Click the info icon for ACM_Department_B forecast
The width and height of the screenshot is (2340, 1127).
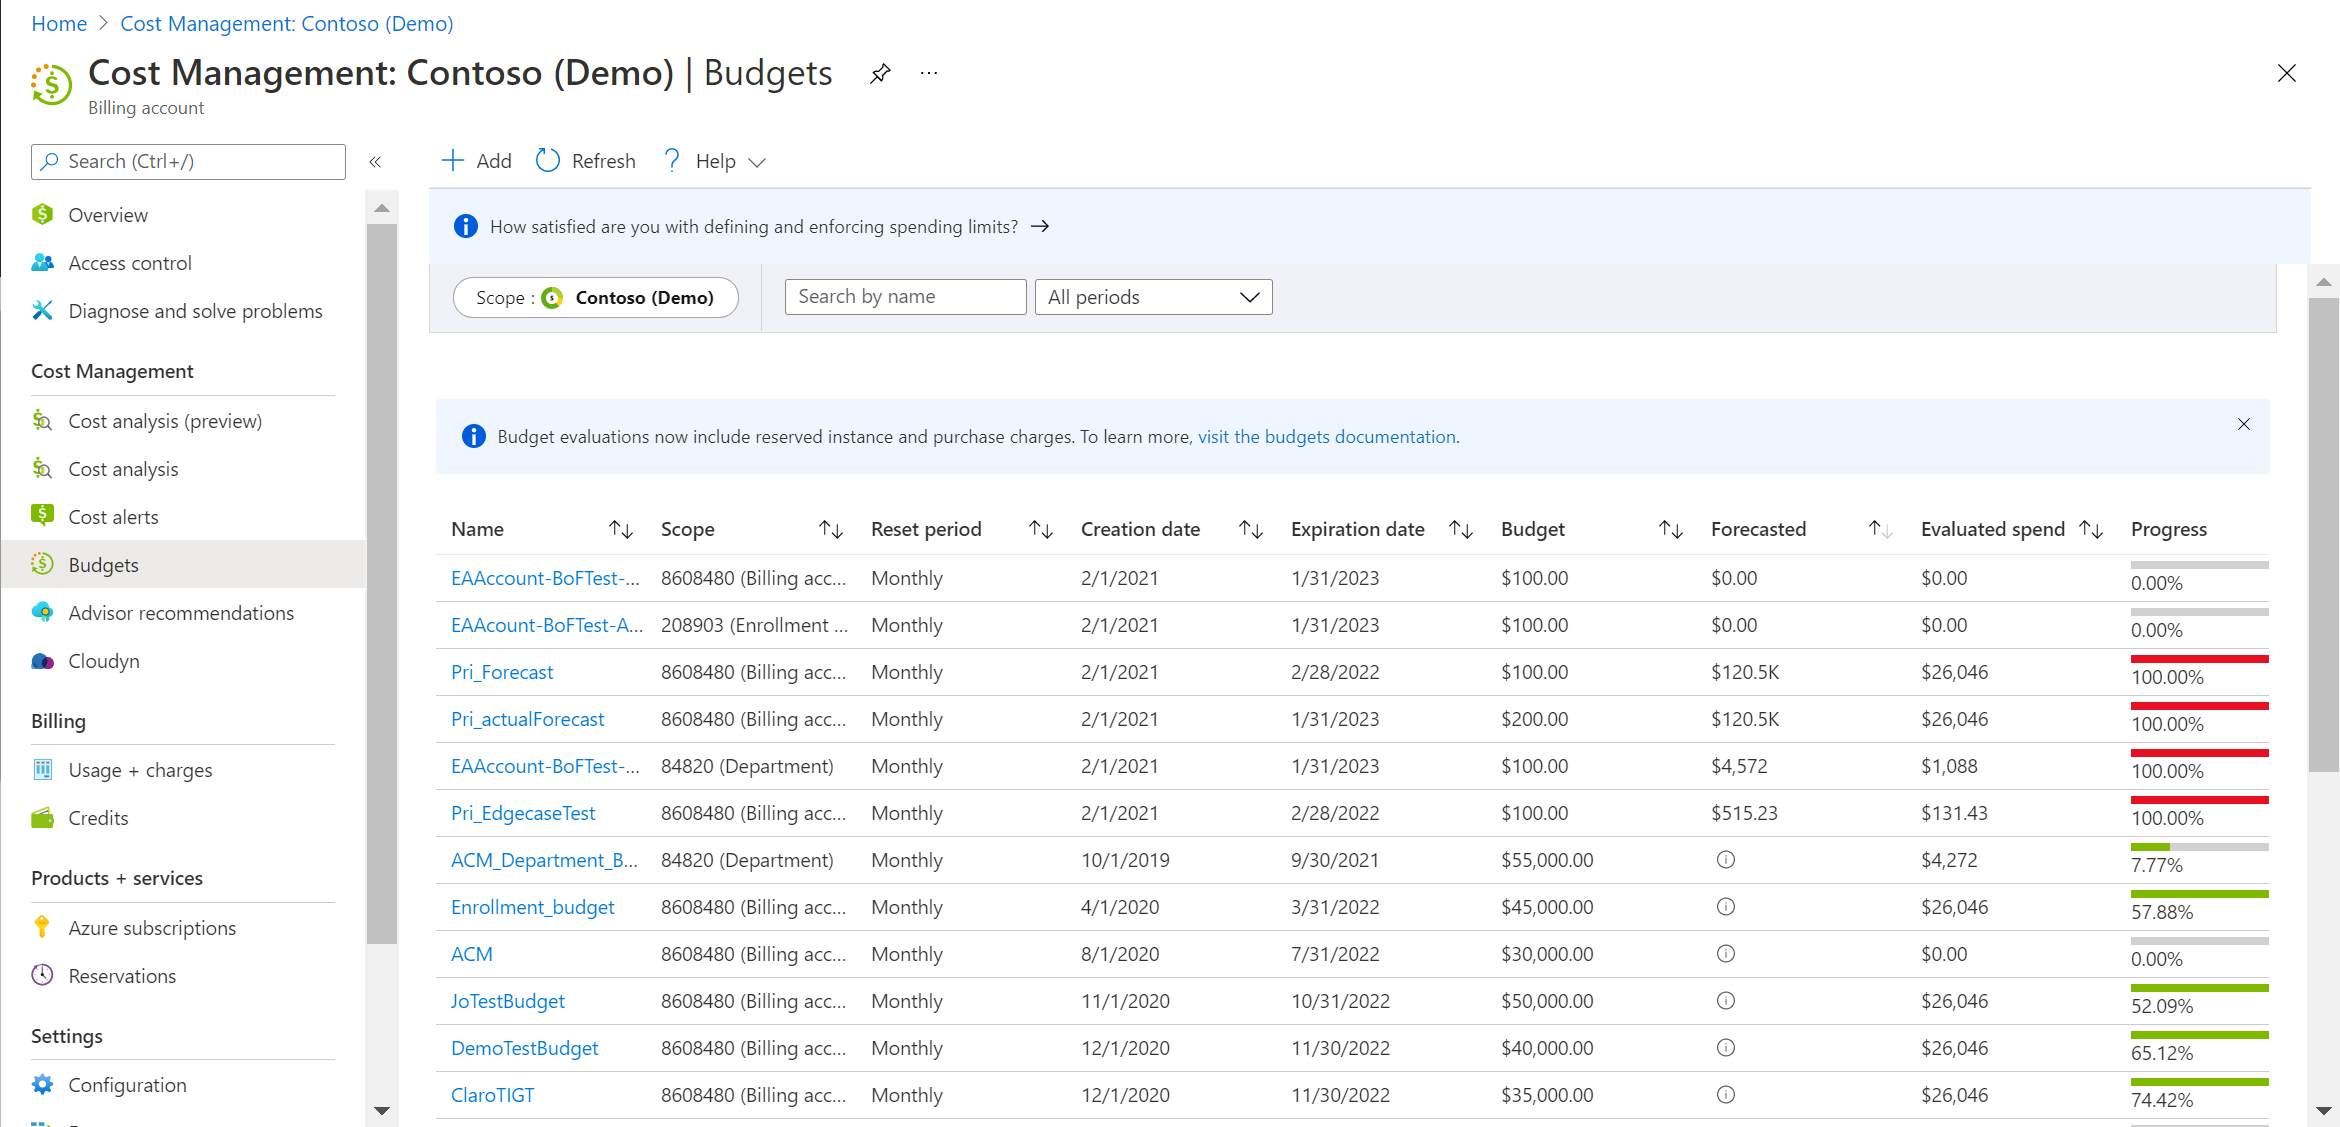coord(1726,860)
